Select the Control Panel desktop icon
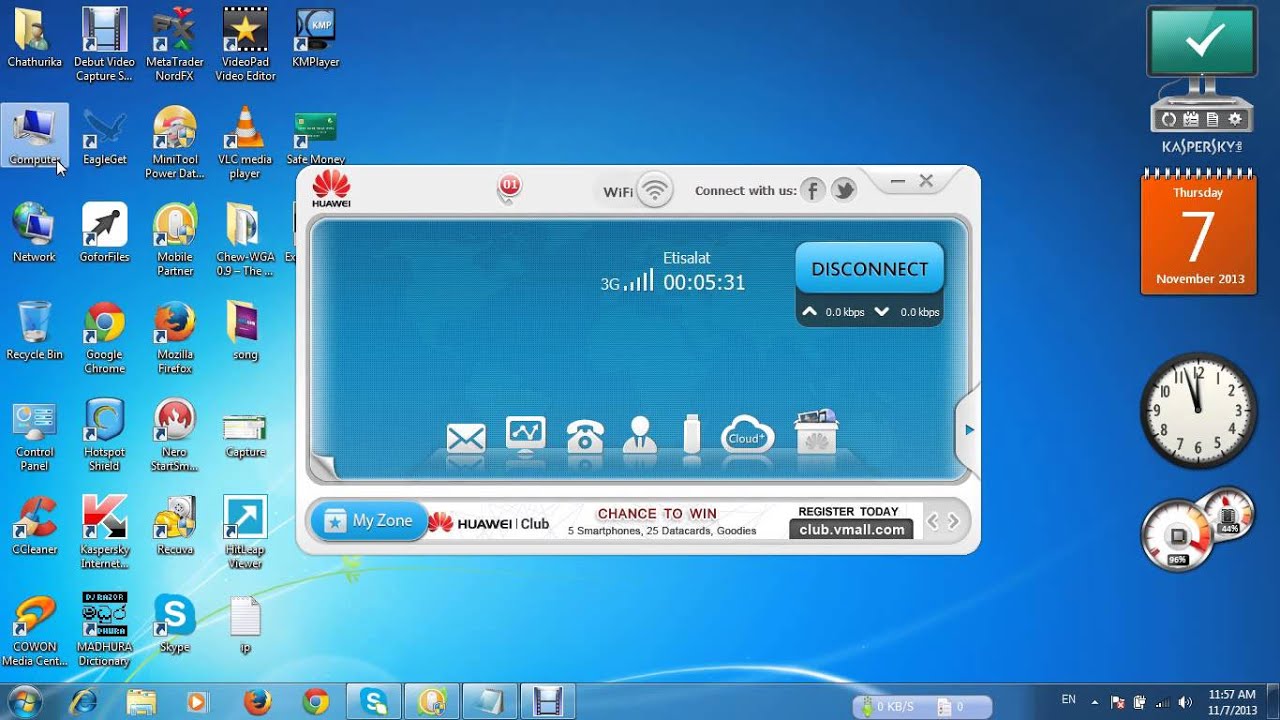Screen dimensions: 1280x720 pyautogui.click(x=35, y=435)
